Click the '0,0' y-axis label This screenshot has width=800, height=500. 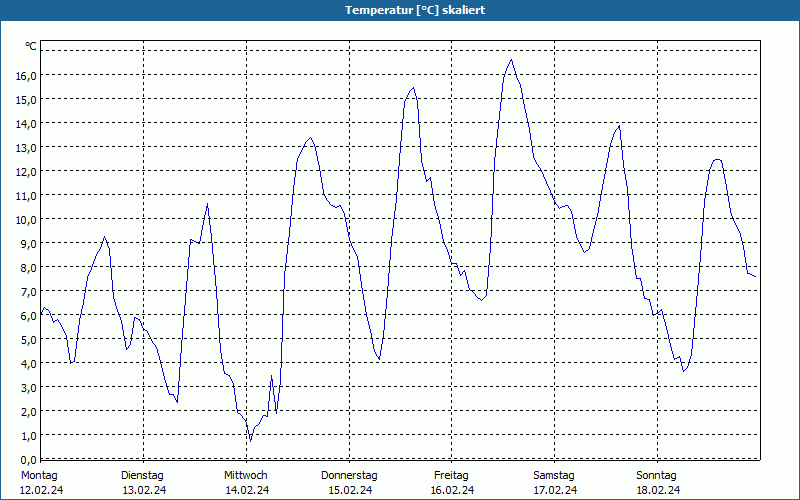click(x=28, y=459)
